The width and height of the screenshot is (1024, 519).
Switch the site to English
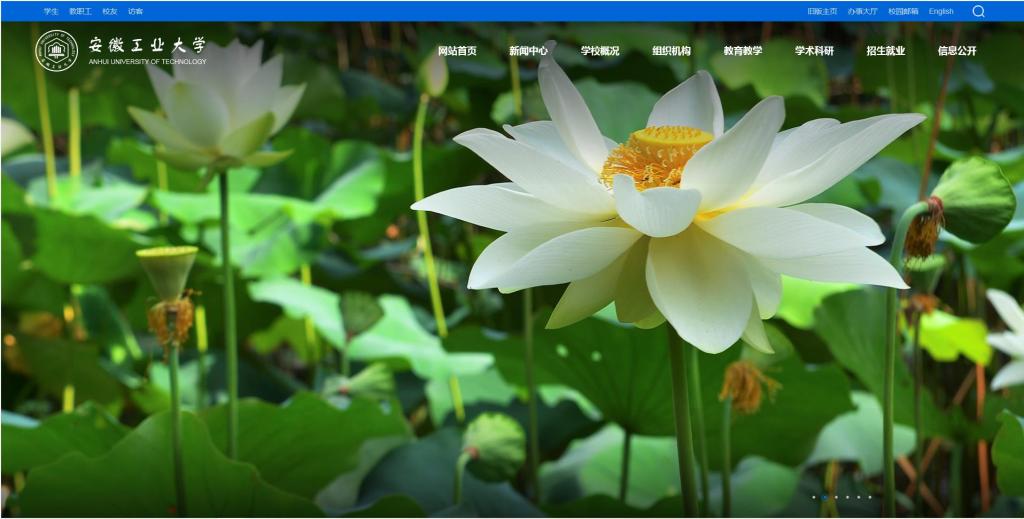[x=941, y=11]
